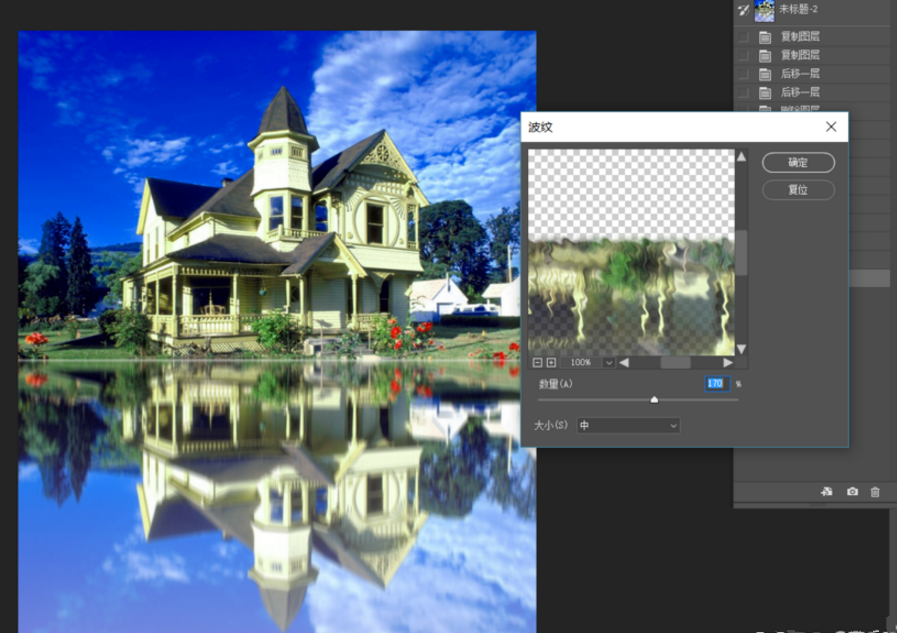Click the 数量 amount value field
897x633 pixels.
click(717, 384)
